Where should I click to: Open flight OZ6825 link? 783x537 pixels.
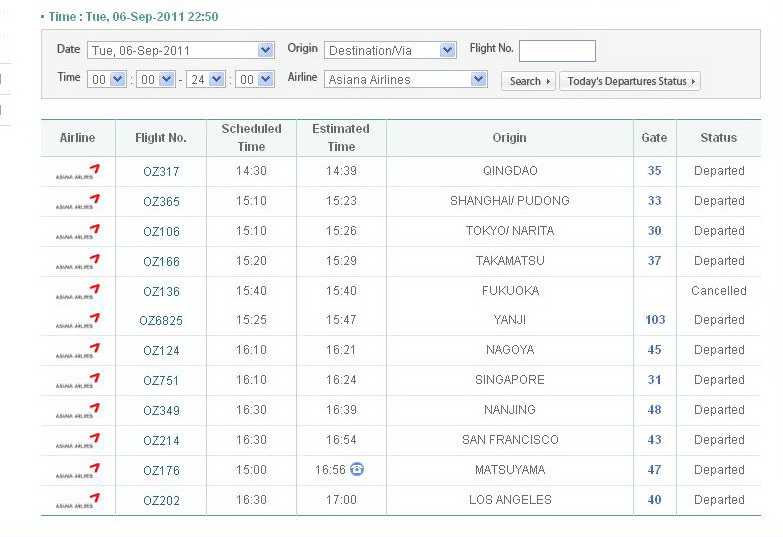(161, 321)
